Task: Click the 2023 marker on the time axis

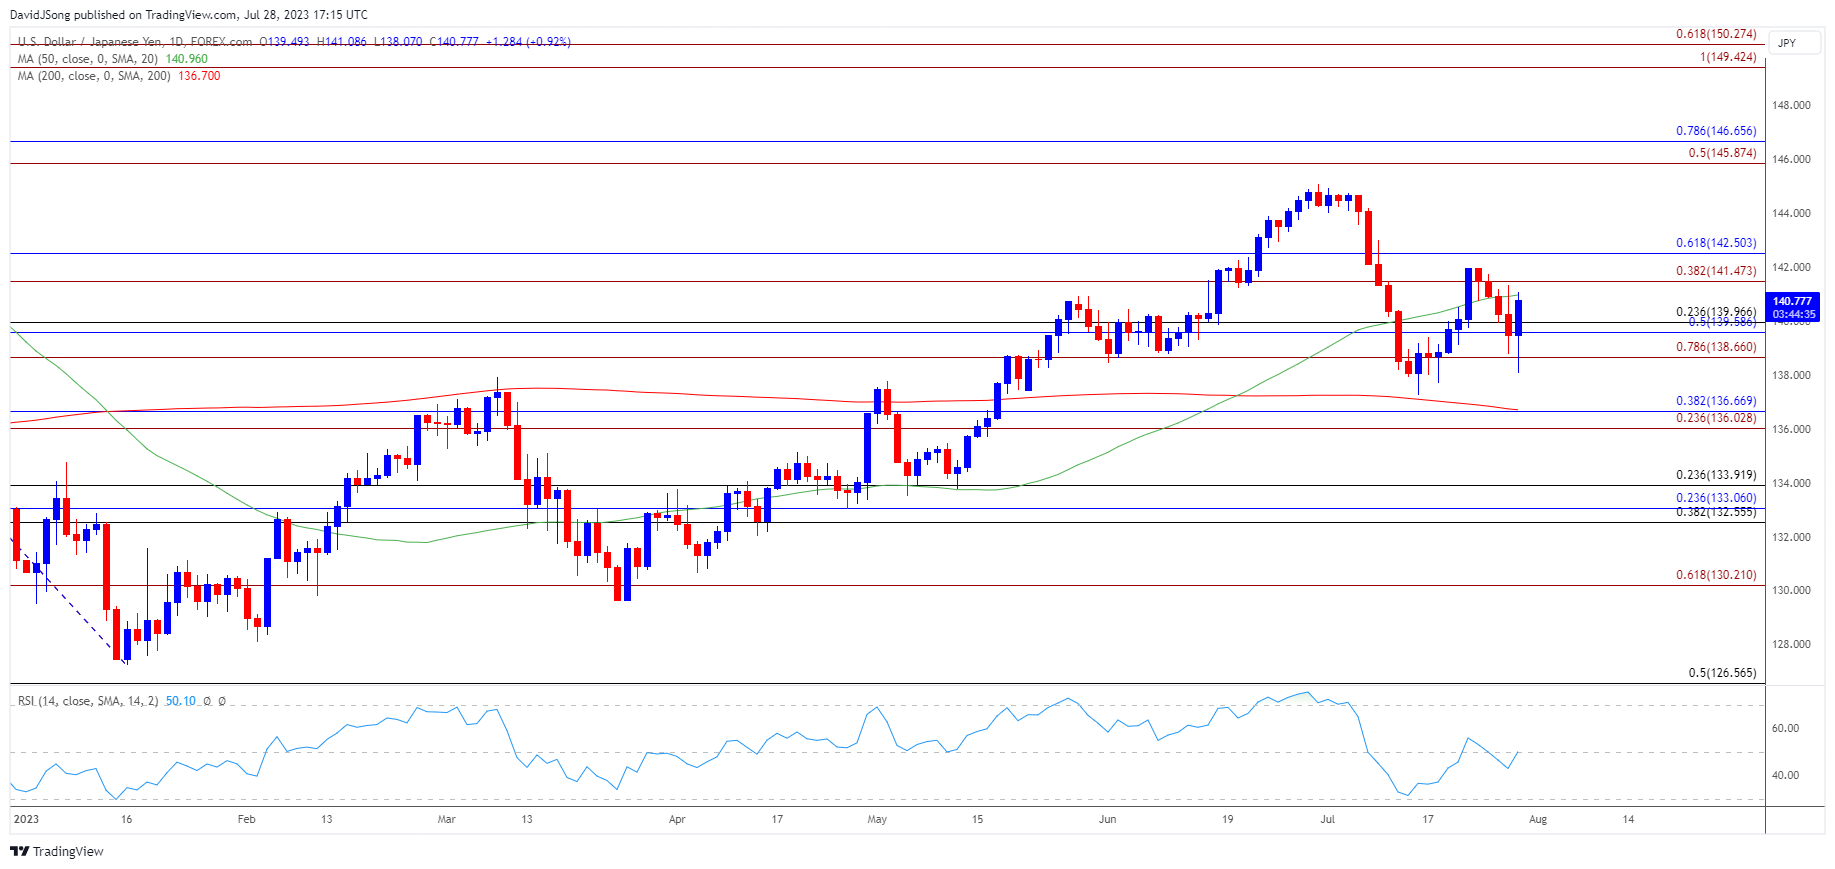Action: coord(26,819)
